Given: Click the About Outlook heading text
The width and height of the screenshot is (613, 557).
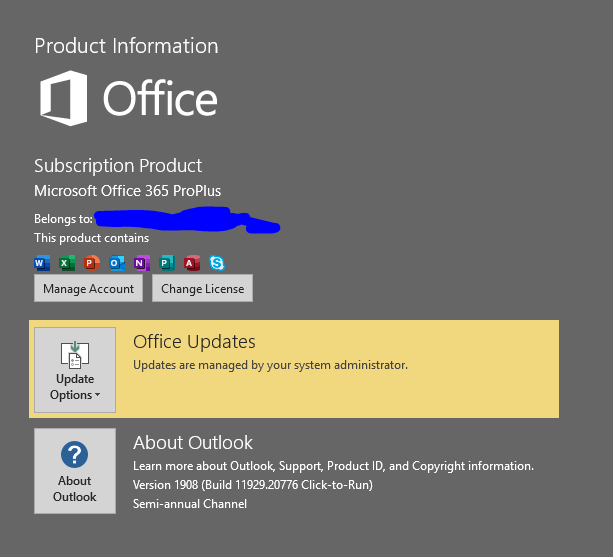Looking at the screenshot, I should (x=193, y=442).
